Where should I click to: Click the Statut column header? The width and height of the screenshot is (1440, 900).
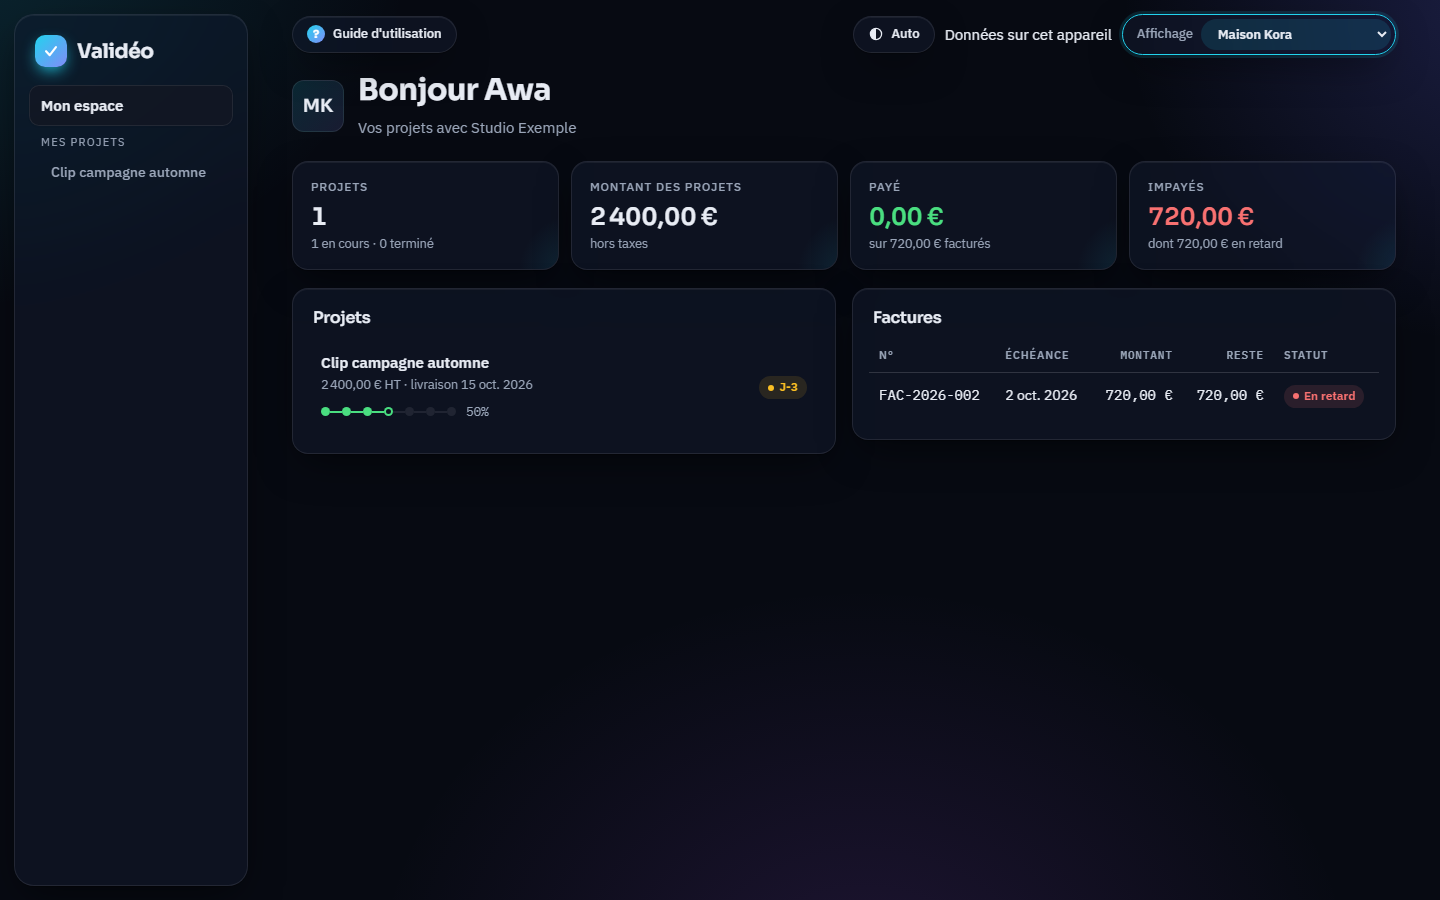click(1306, 355)
